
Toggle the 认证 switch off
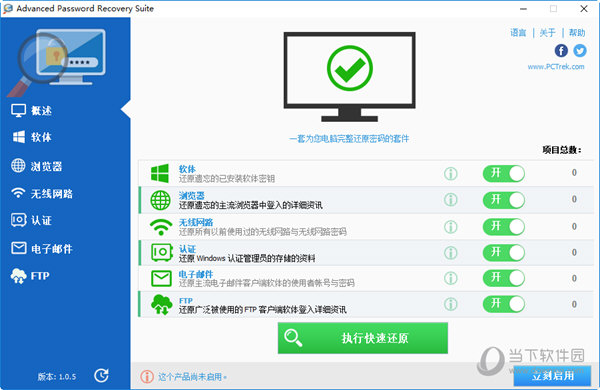(504, 253)
